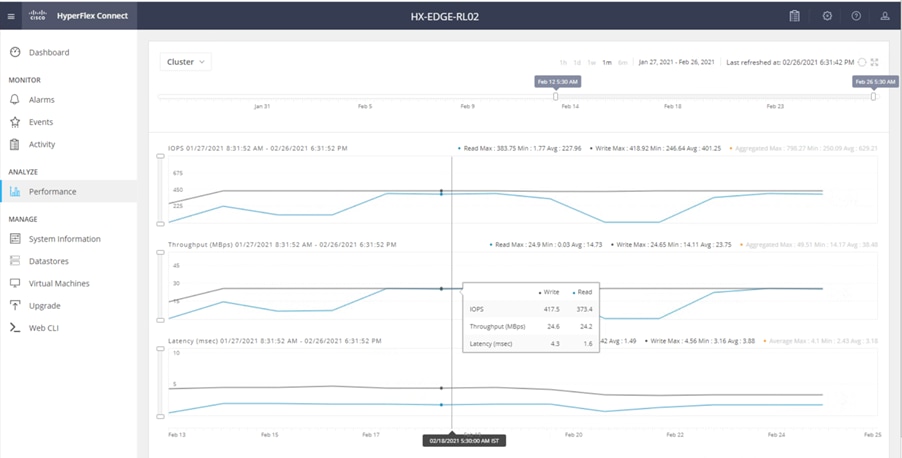The height and width of the screenshot is (458, 902).
Task: Click the Feb 26 5:30 AM timeline handle
Action: pos(873,97)
